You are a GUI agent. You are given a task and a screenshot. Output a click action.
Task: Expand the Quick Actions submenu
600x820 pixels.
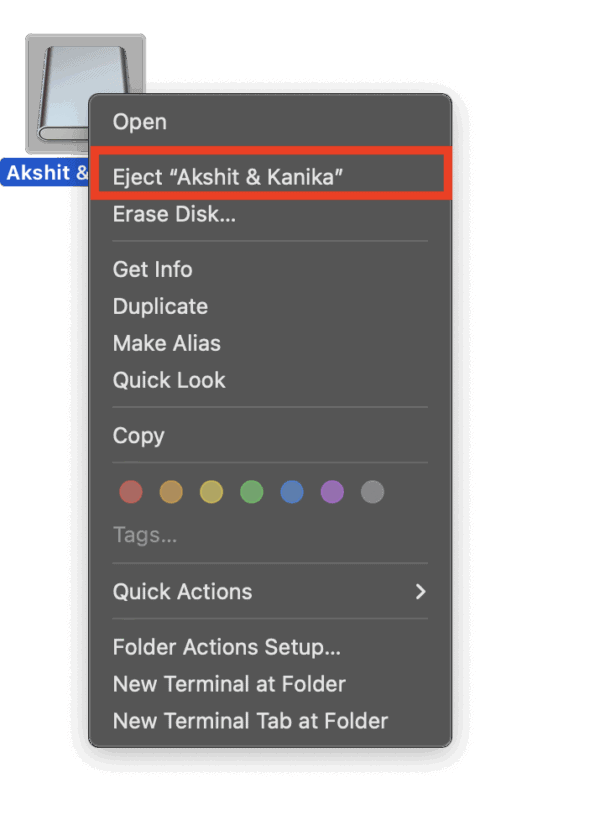[182, 592]
